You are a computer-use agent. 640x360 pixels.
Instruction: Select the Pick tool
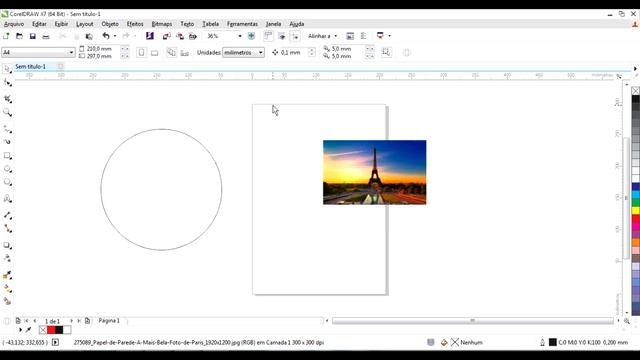tap(7, 69)
